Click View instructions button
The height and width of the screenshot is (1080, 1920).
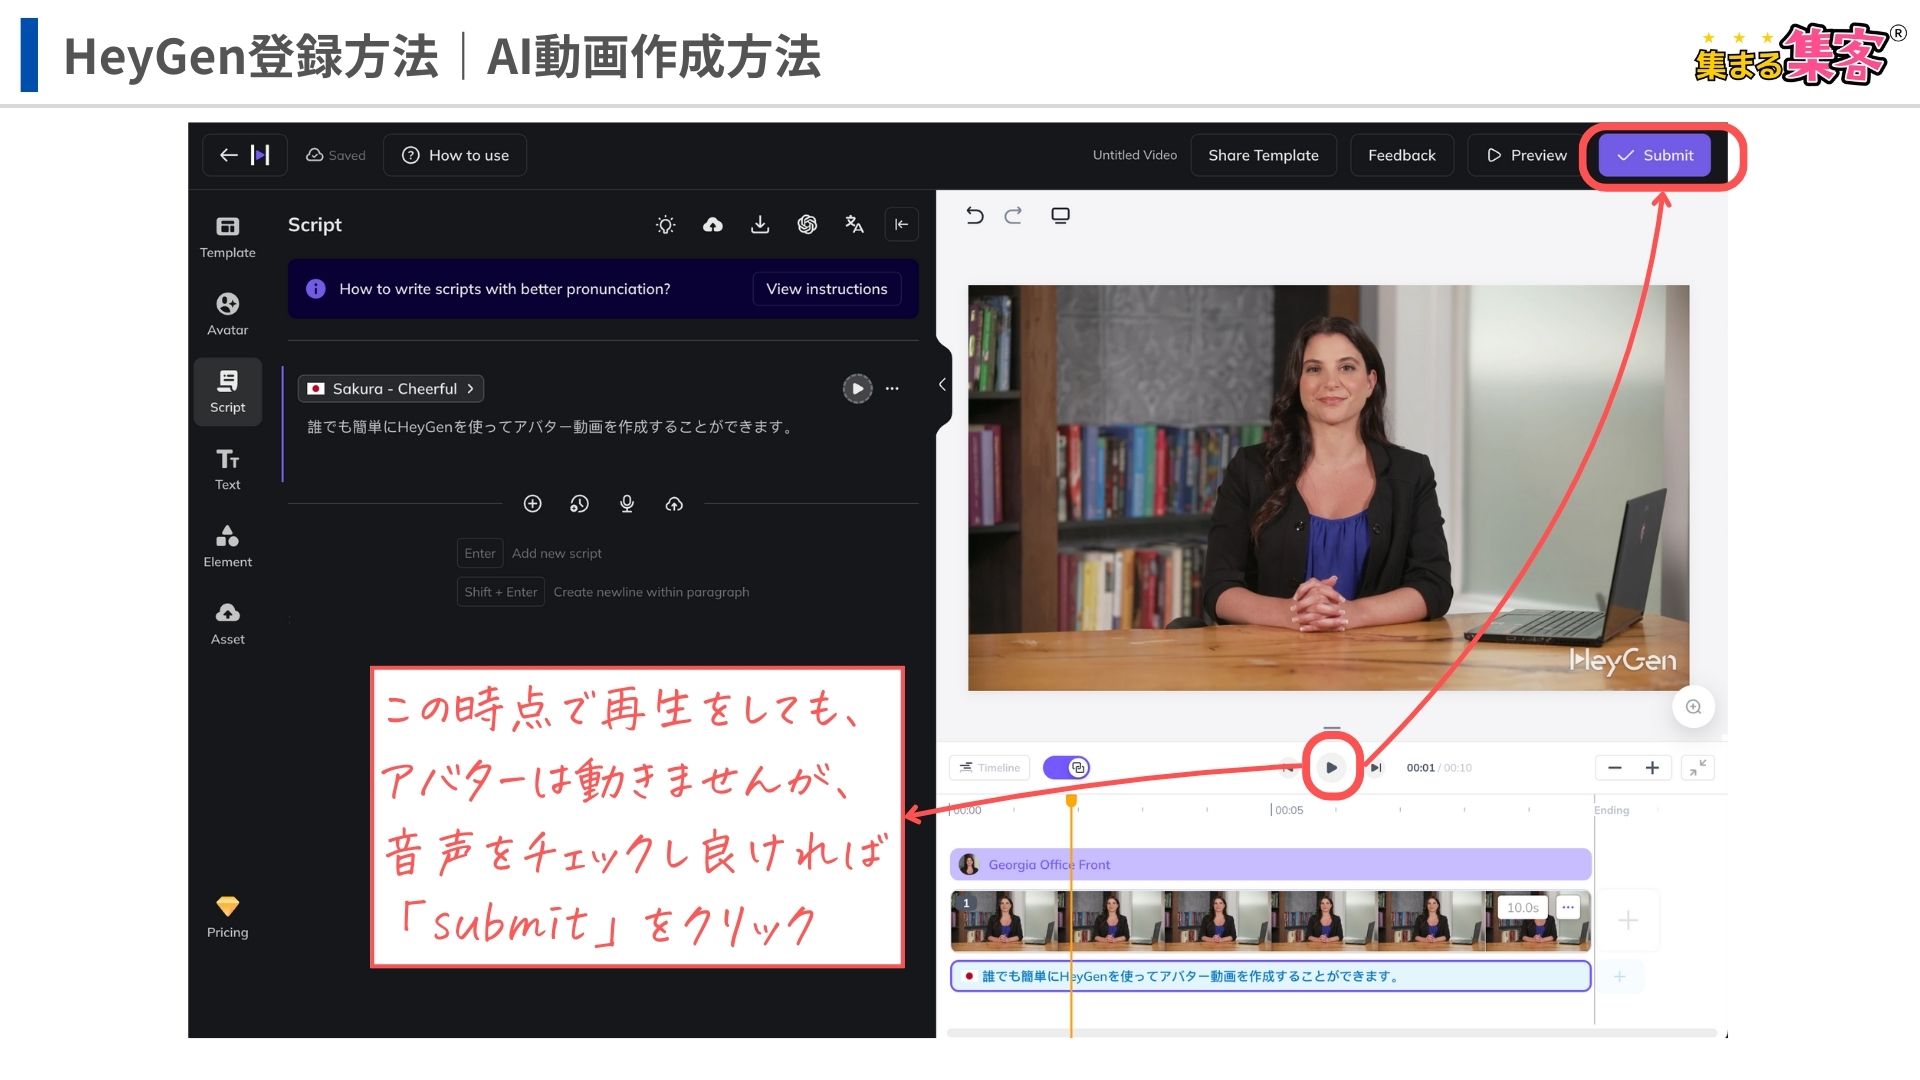click(x=827, y=289)
